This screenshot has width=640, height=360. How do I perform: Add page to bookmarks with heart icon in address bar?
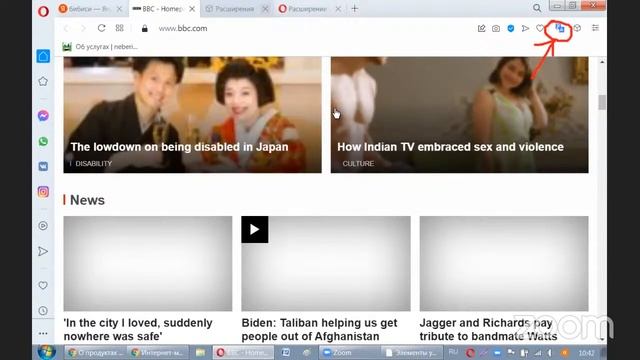540,28
